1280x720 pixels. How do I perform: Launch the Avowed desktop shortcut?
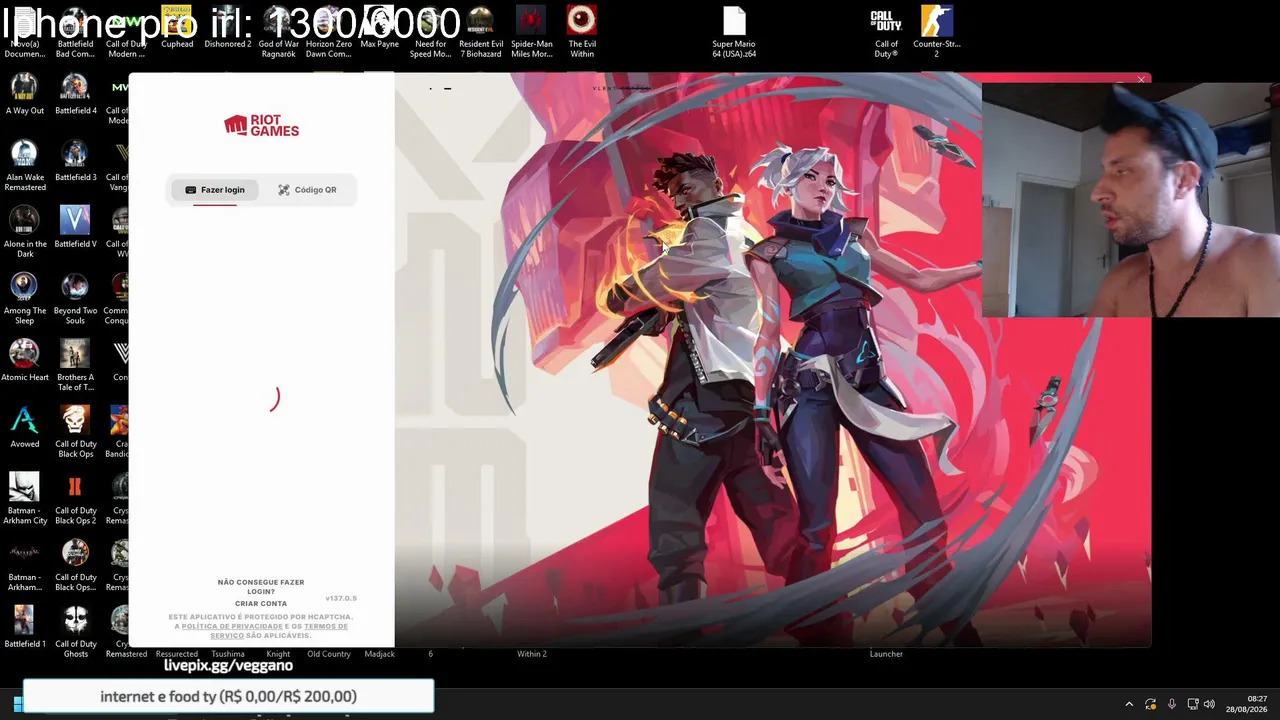coord(25,428)
